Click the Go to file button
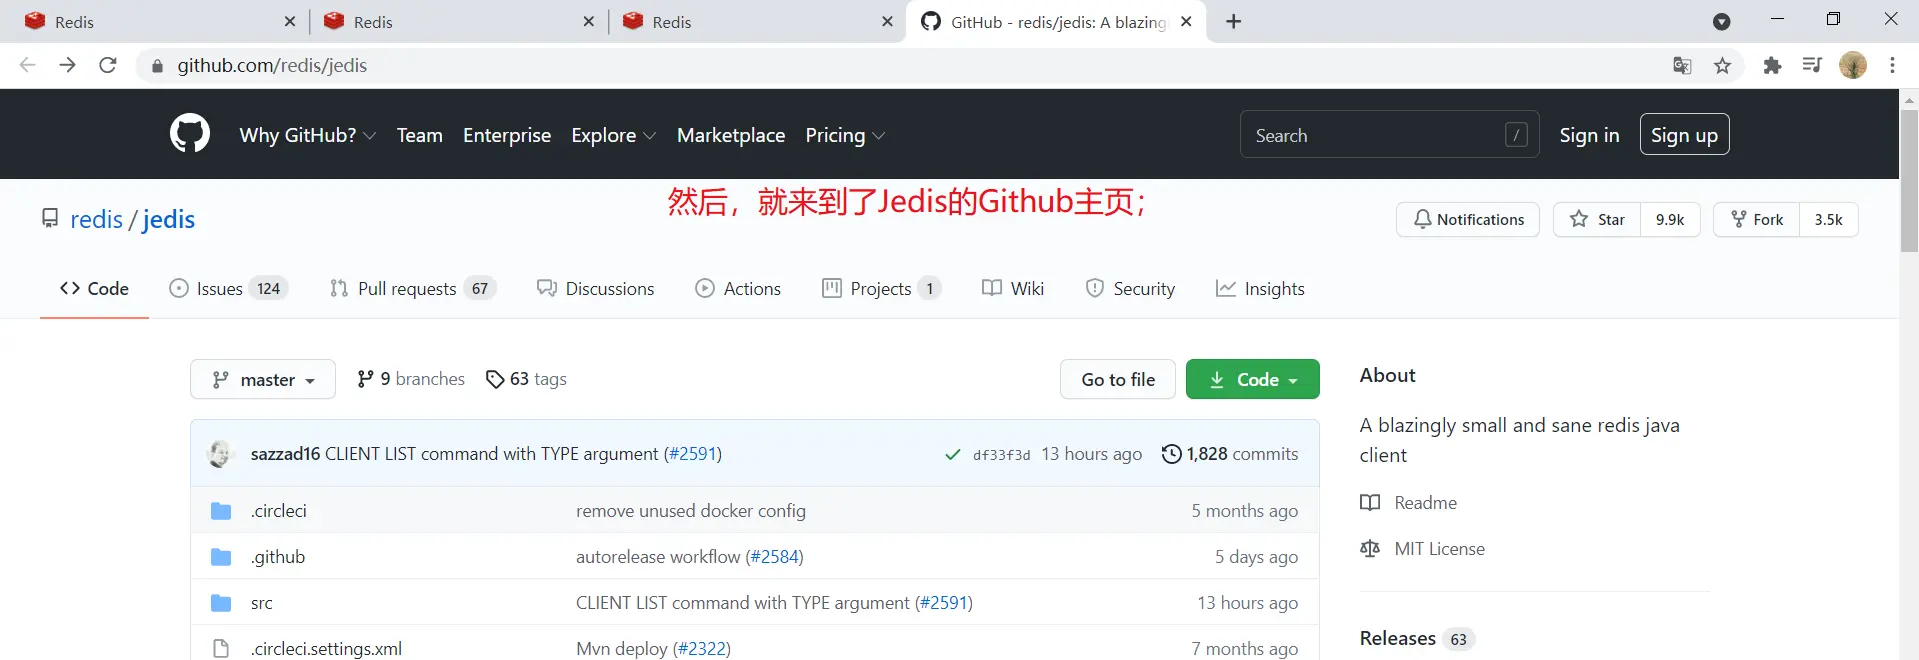 [1118, 379]
